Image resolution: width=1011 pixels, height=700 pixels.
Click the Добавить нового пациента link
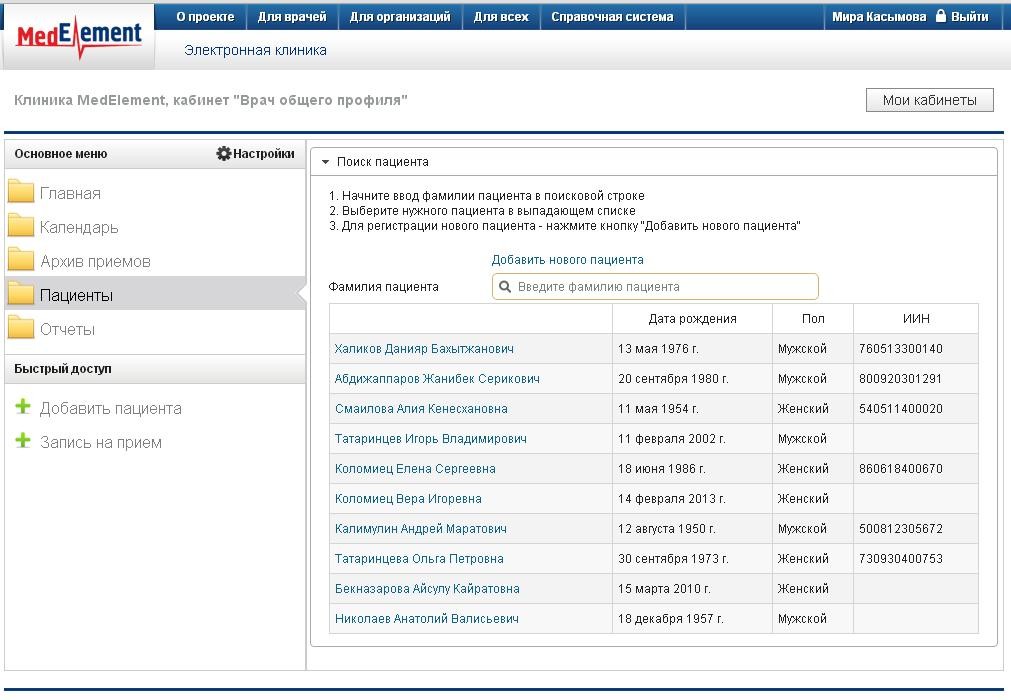pyautogui.click(x=567, y=260)
